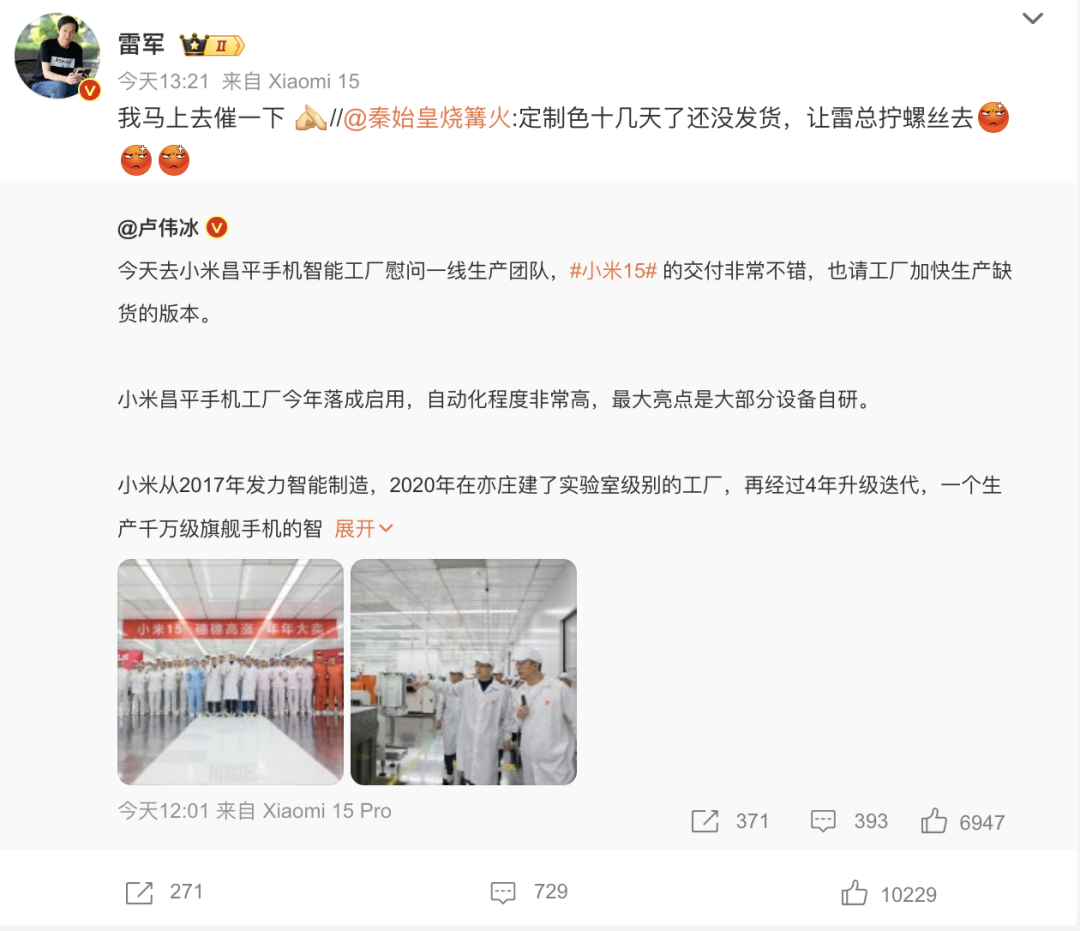View the factory group photo thumbnail

pos(230,671)
